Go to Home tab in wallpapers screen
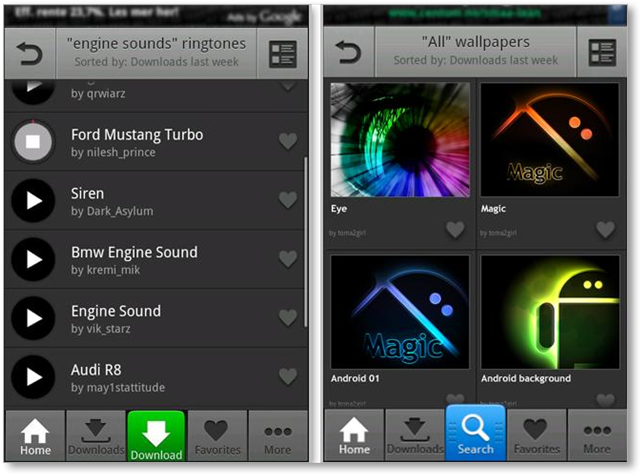 pos(354,435)
